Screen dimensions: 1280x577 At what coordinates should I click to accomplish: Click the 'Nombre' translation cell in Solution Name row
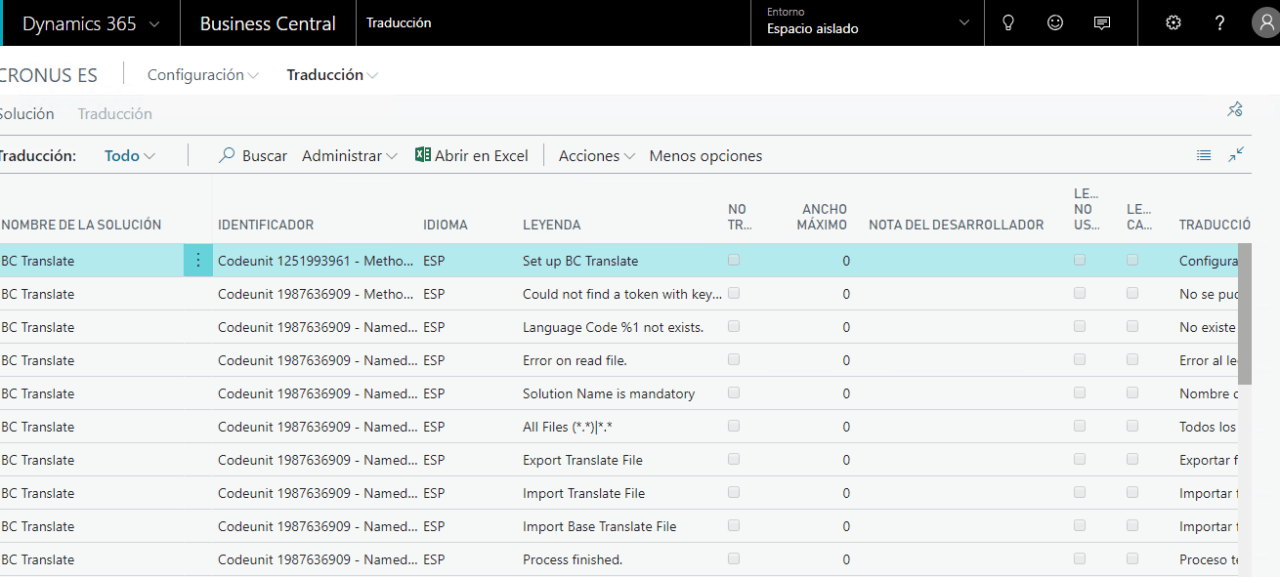point(1208,394)
